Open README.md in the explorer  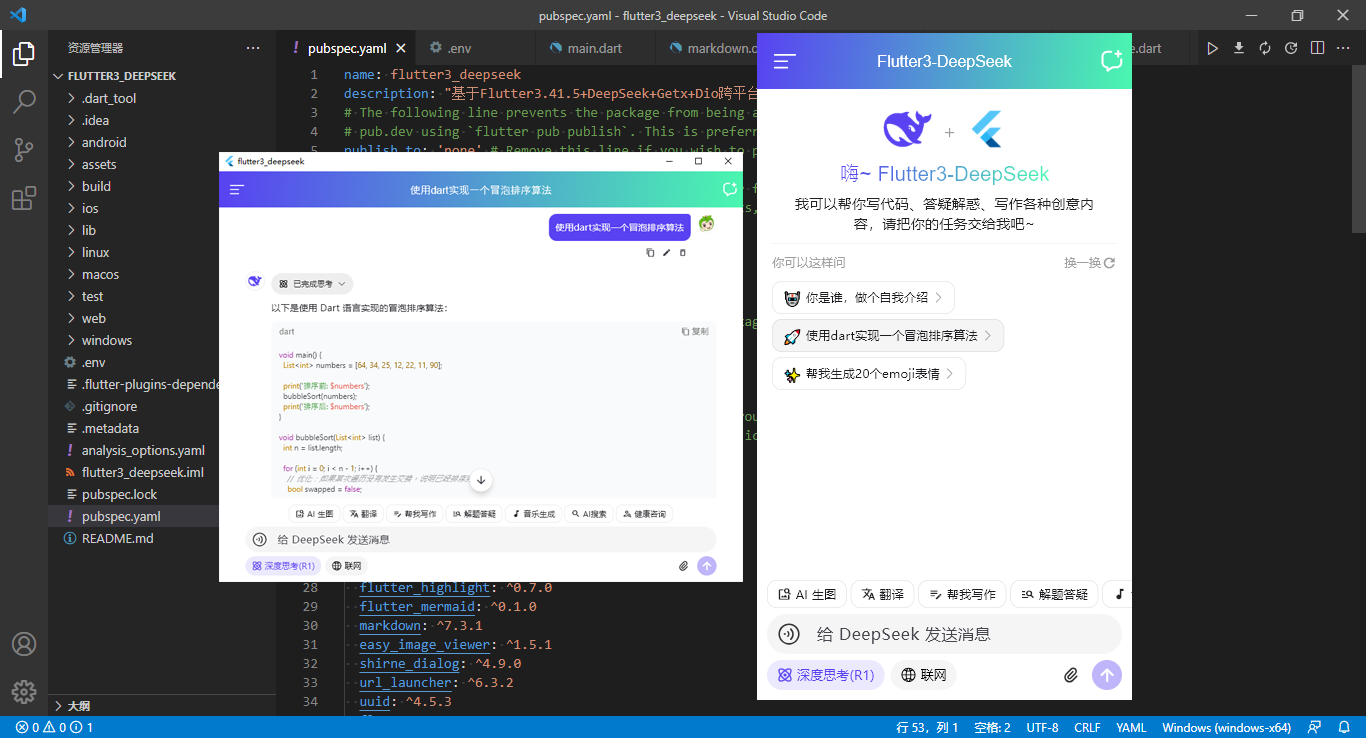coord(117,538)
